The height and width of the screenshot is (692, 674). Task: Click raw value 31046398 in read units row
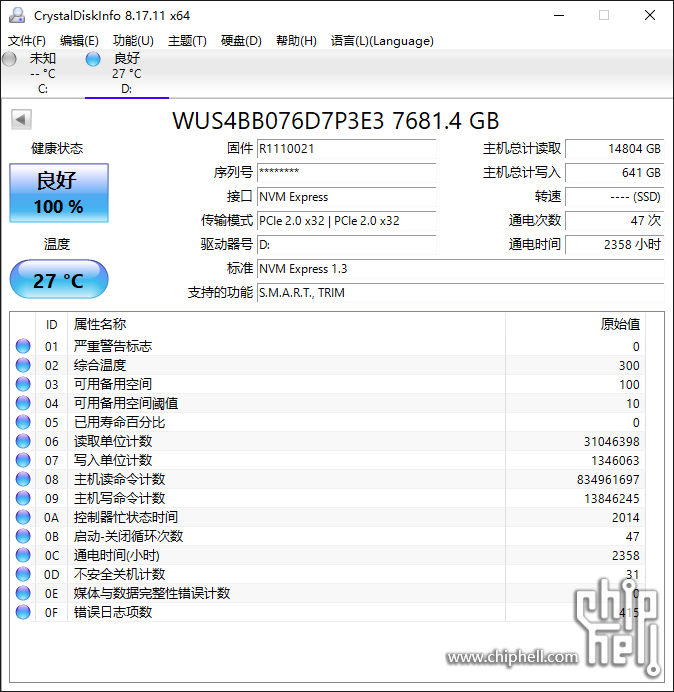pyautogui.click(x=611, y=441)
